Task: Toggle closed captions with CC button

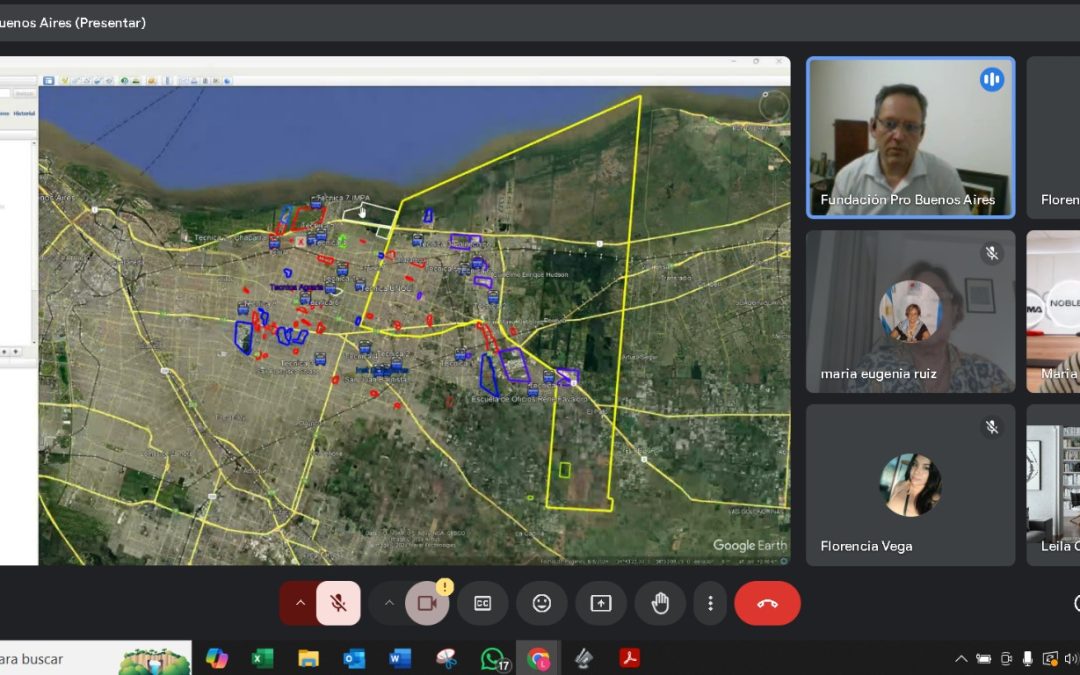Action: click(483, 603)
